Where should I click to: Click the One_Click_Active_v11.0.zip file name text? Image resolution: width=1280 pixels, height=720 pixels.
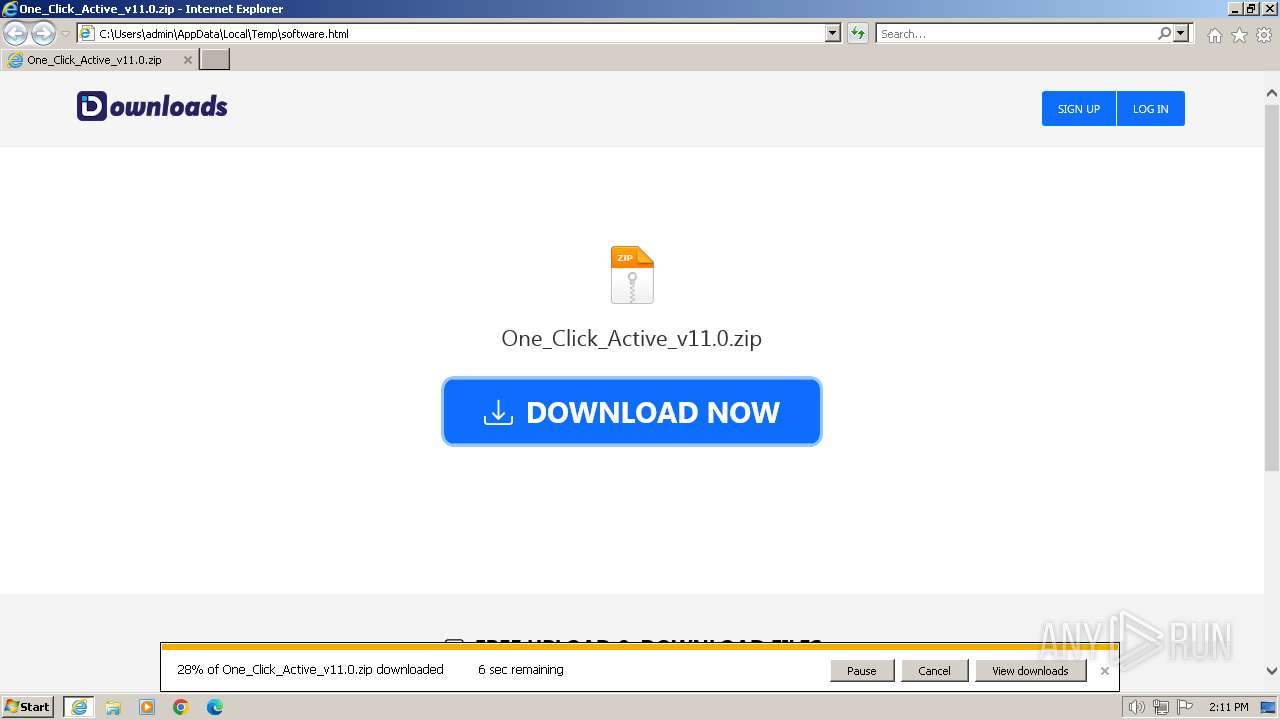[632, 338]
